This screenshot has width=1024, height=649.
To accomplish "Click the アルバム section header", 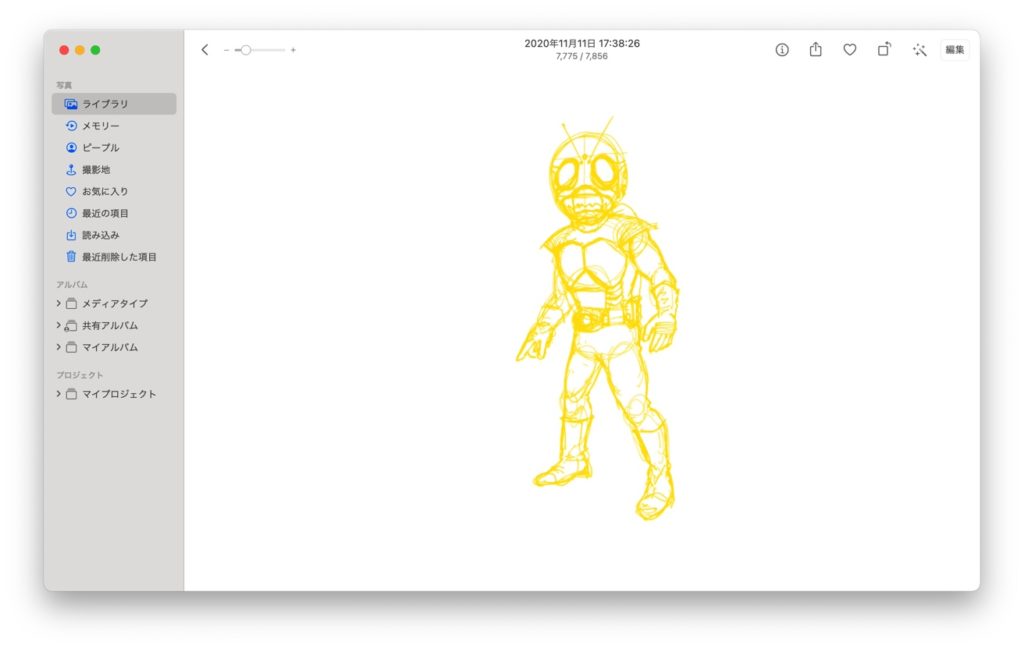I will (x=72, y=285).
